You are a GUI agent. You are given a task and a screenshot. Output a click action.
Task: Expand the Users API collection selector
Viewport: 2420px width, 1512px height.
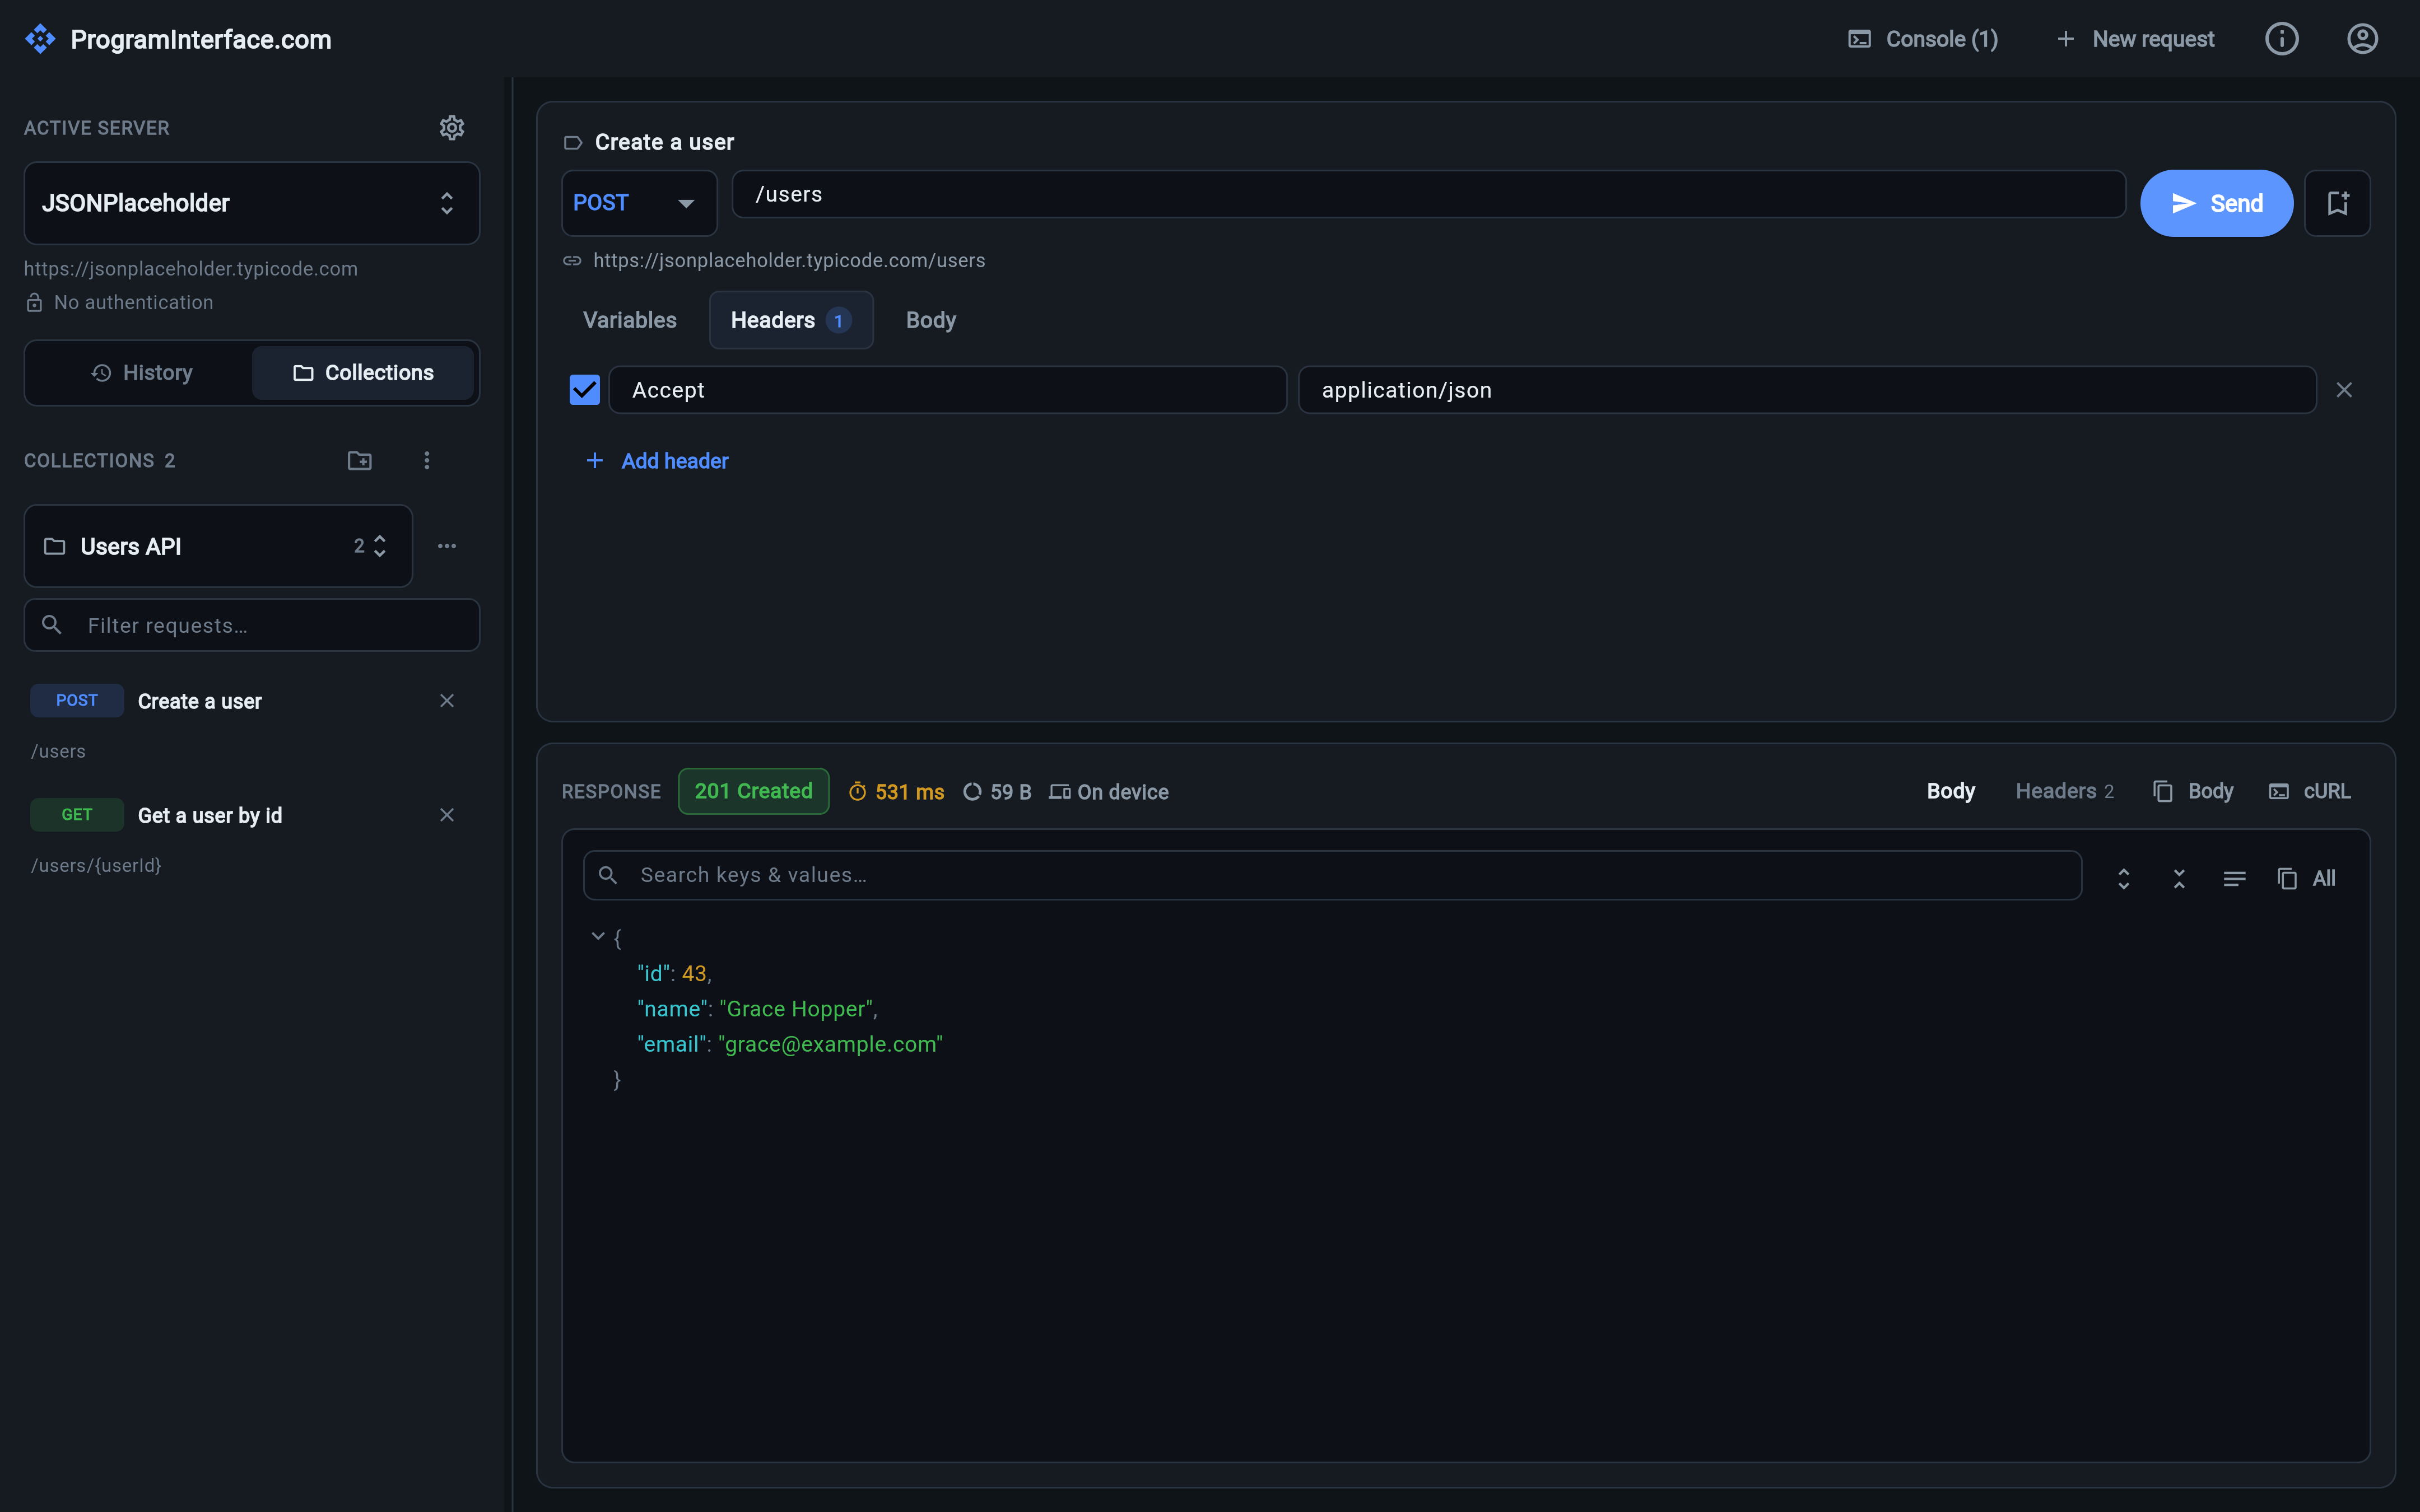[x=218, y=546]
